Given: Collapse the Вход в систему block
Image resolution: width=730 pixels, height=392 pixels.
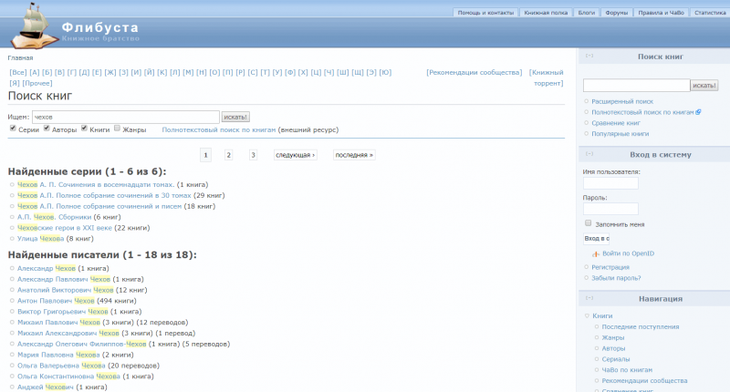Looking at the screenshot, I should 589,154.
